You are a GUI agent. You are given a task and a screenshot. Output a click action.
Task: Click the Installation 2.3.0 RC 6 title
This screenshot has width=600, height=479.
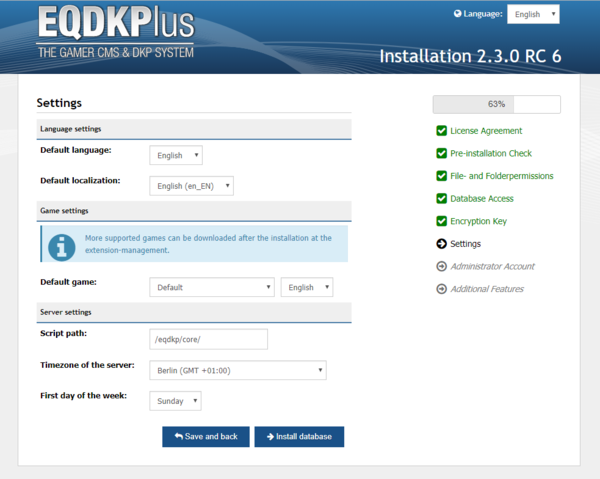point(470,56)
